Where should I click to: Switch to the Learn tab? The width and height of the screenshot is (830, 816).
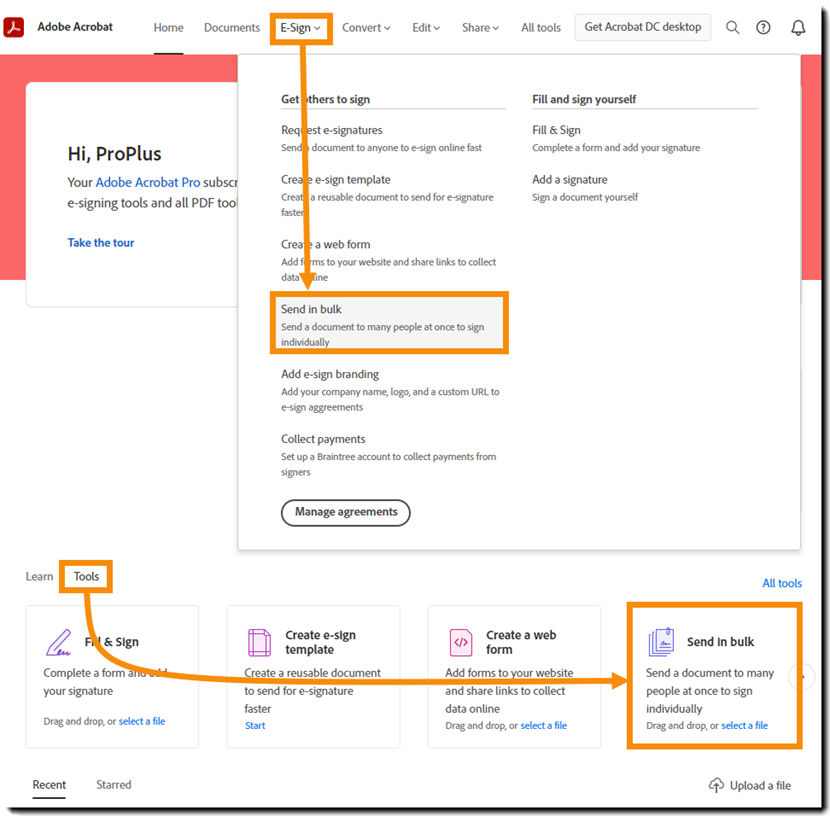point(39,577)
